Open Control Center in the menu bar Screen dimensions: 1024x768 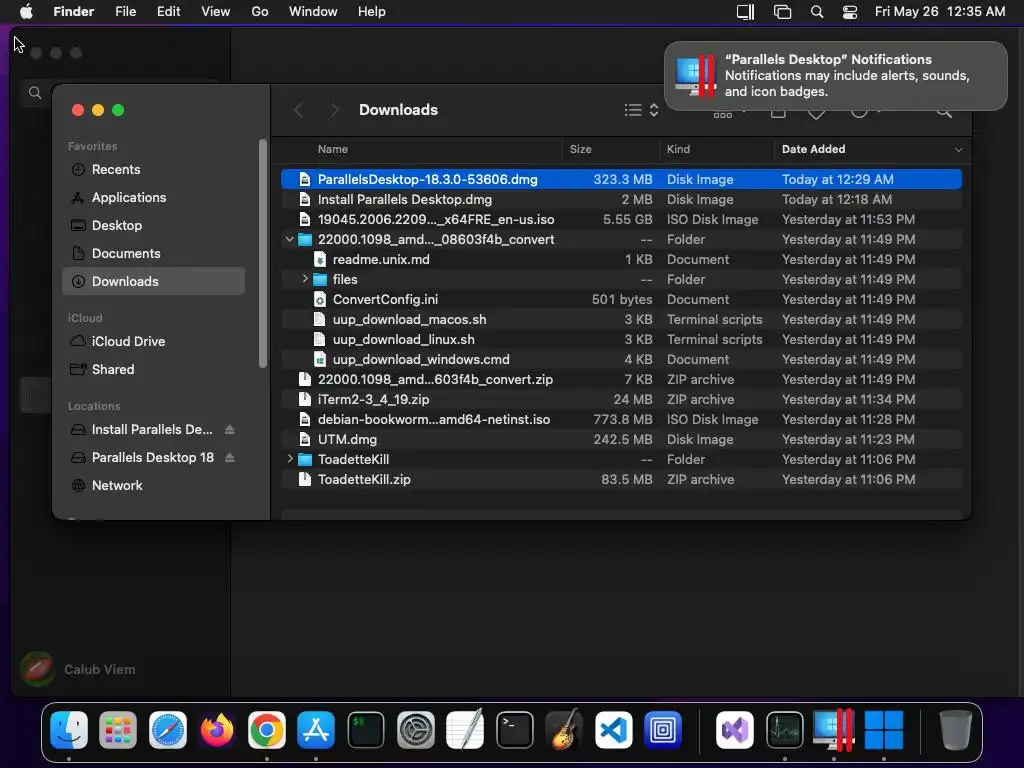click(x=850, y=12)
